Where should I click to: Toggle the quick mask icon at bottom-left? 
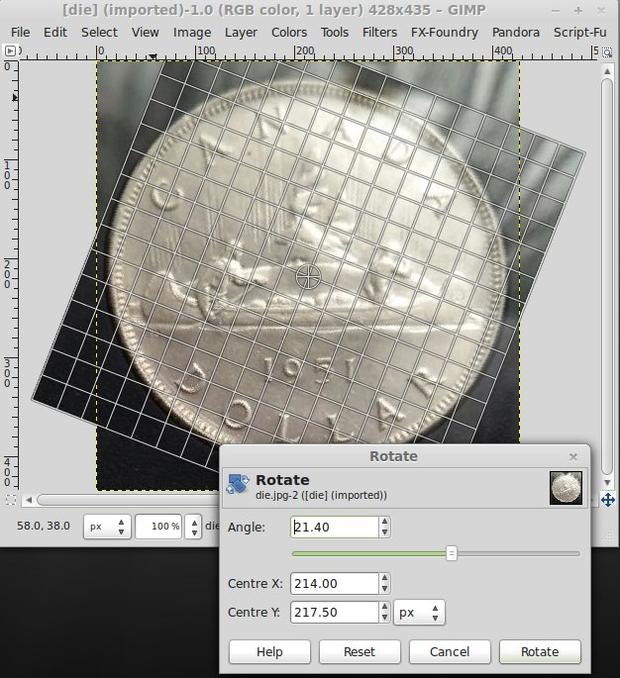pyautogui.click(x=11, y=500)
